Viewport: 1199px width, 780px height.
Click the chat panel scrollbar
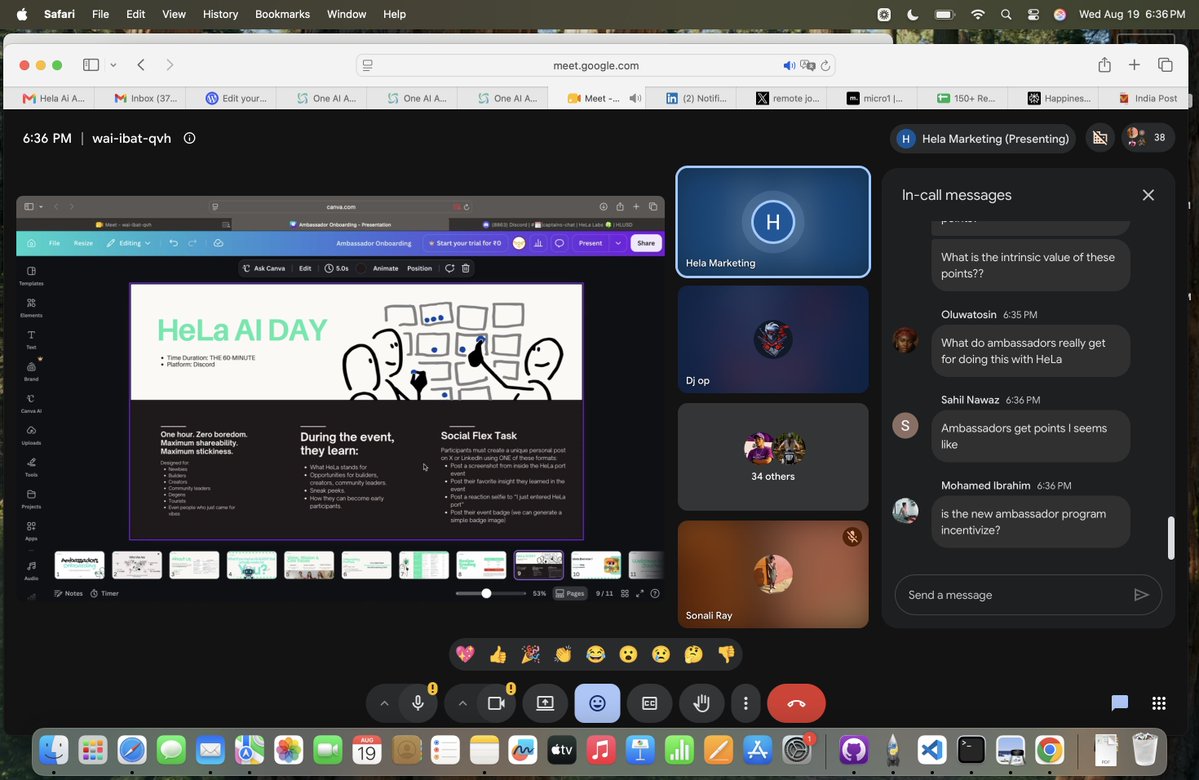click(1171, 538)
